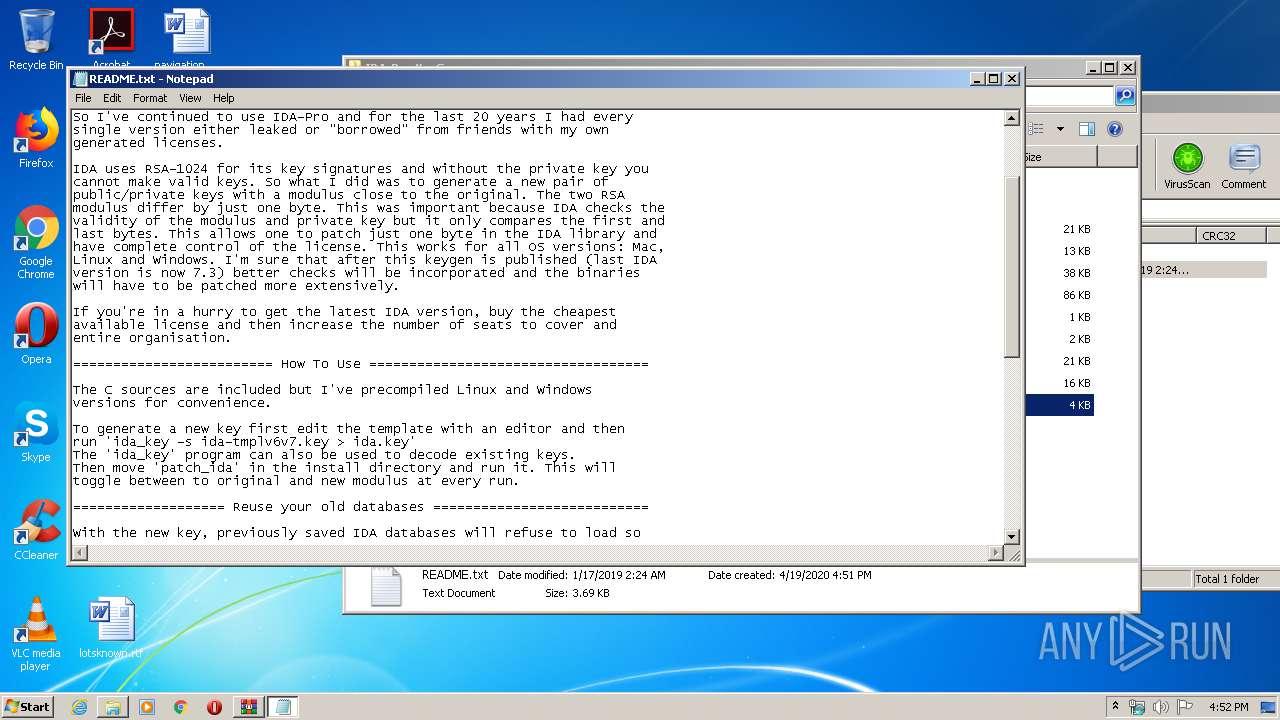Open the VLC media player shortcut
The height and width of the screenshot is (720, 1280).
click(36, 634)
